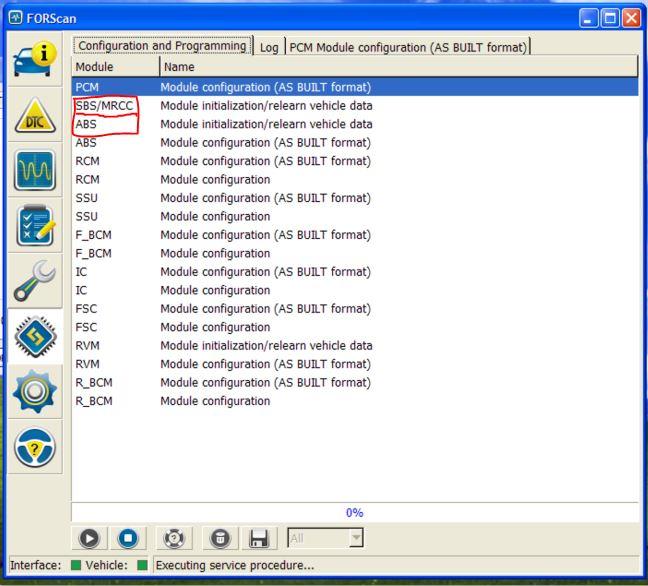
Task: Select R_BCM plain Module configuration row
Action: pos(355,401)
